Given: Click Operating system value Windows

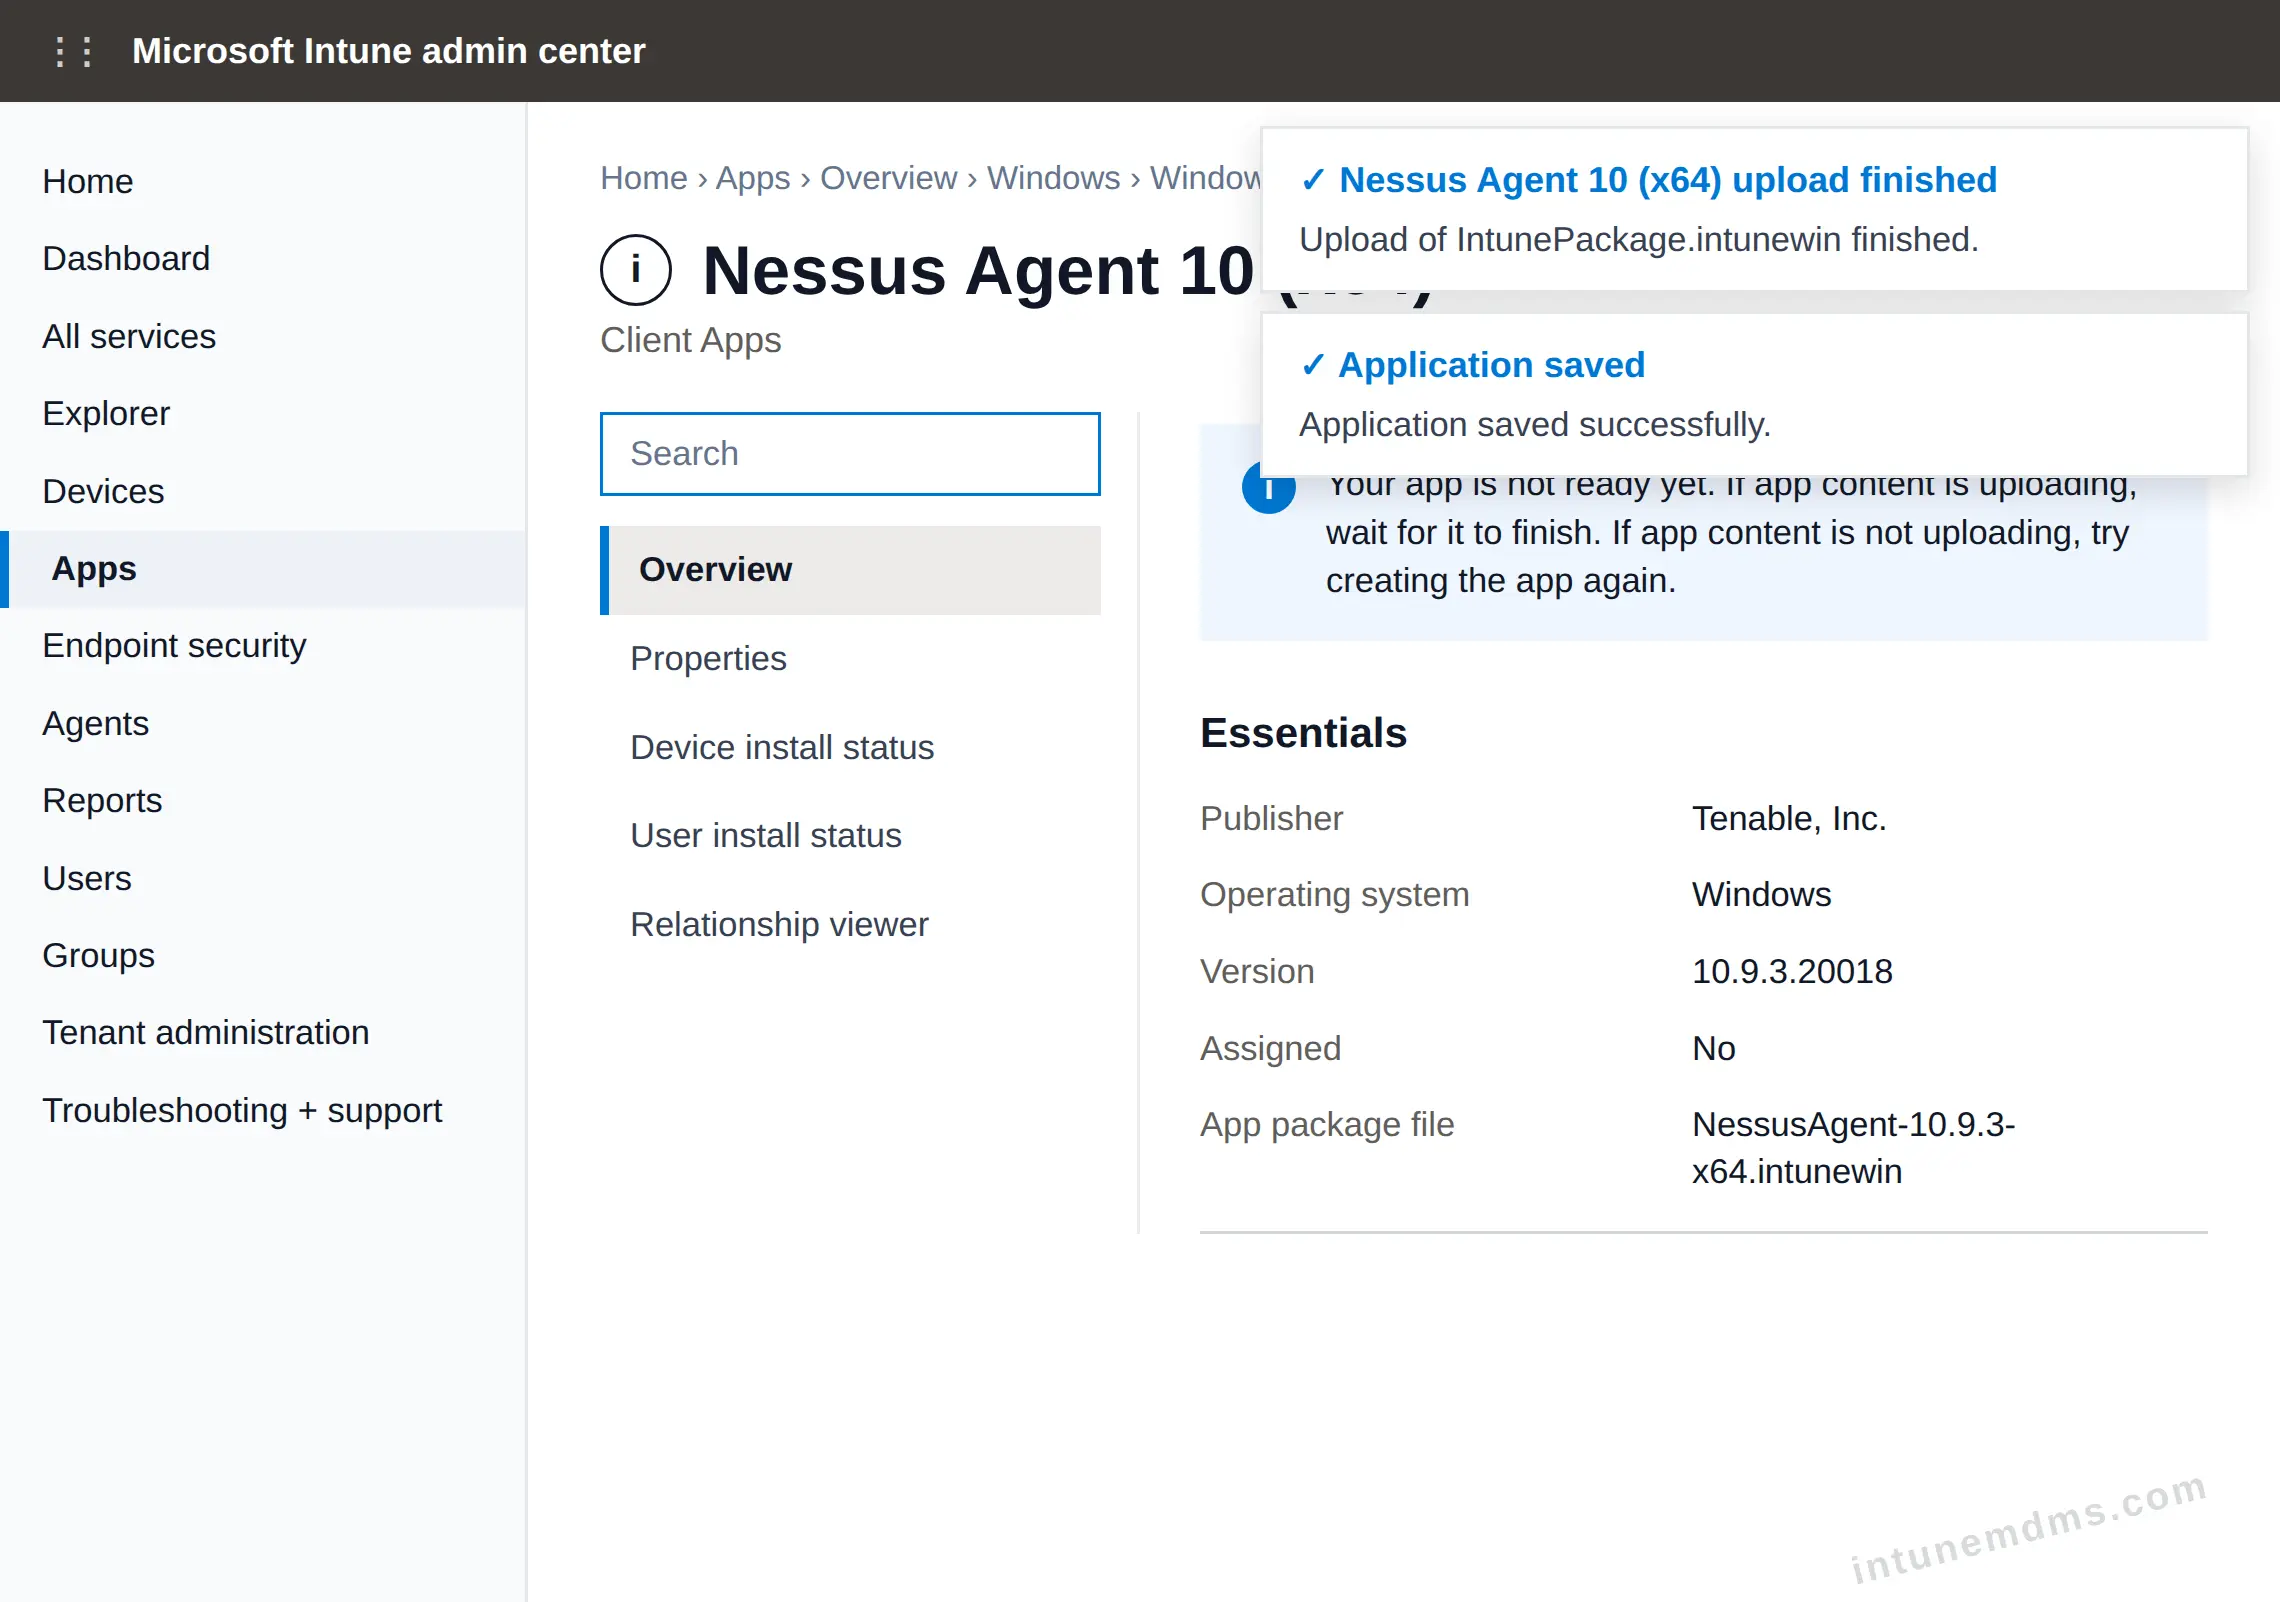Looking at the screenshot, I should click(x=1762, y=894).
